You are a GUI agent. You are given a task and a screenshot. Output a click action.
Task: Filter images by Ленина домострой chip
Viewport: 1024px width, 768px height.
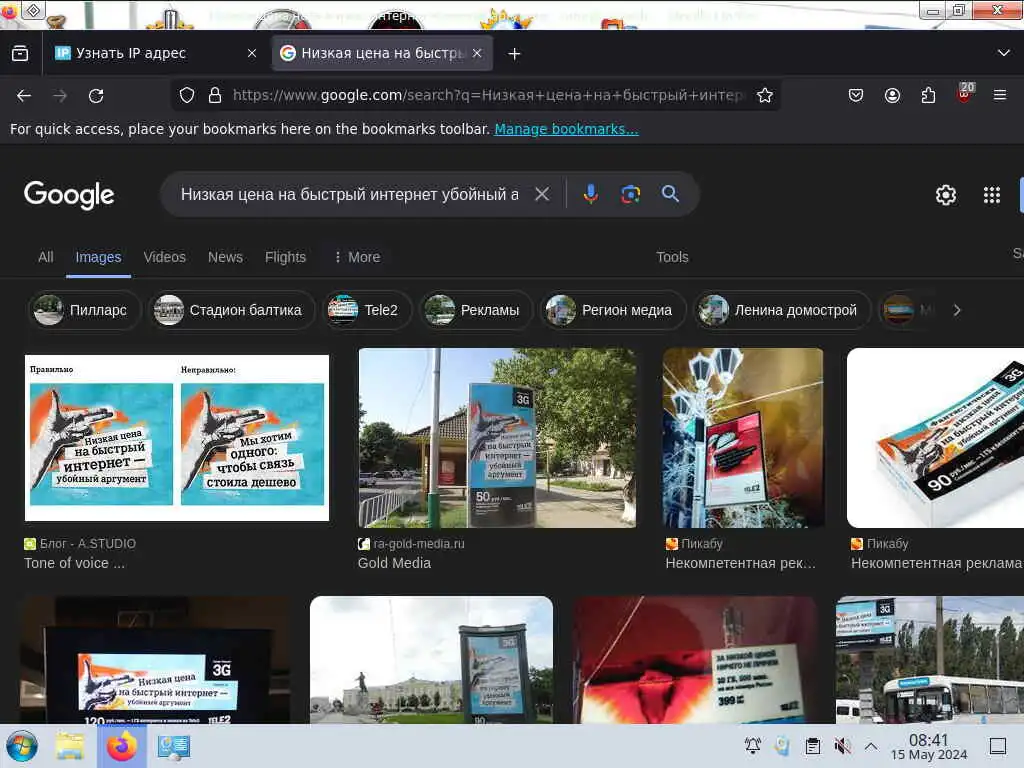782,310
